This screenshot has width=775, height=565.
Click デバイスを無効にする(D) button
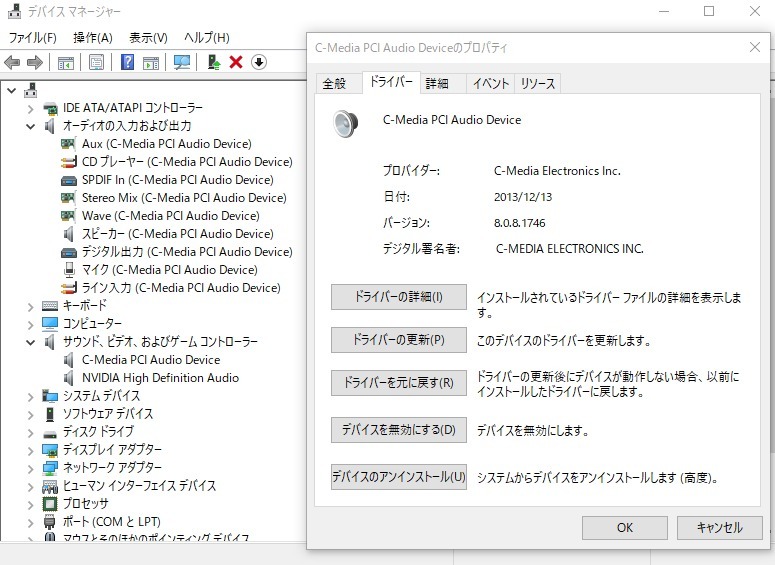point(399,430)
